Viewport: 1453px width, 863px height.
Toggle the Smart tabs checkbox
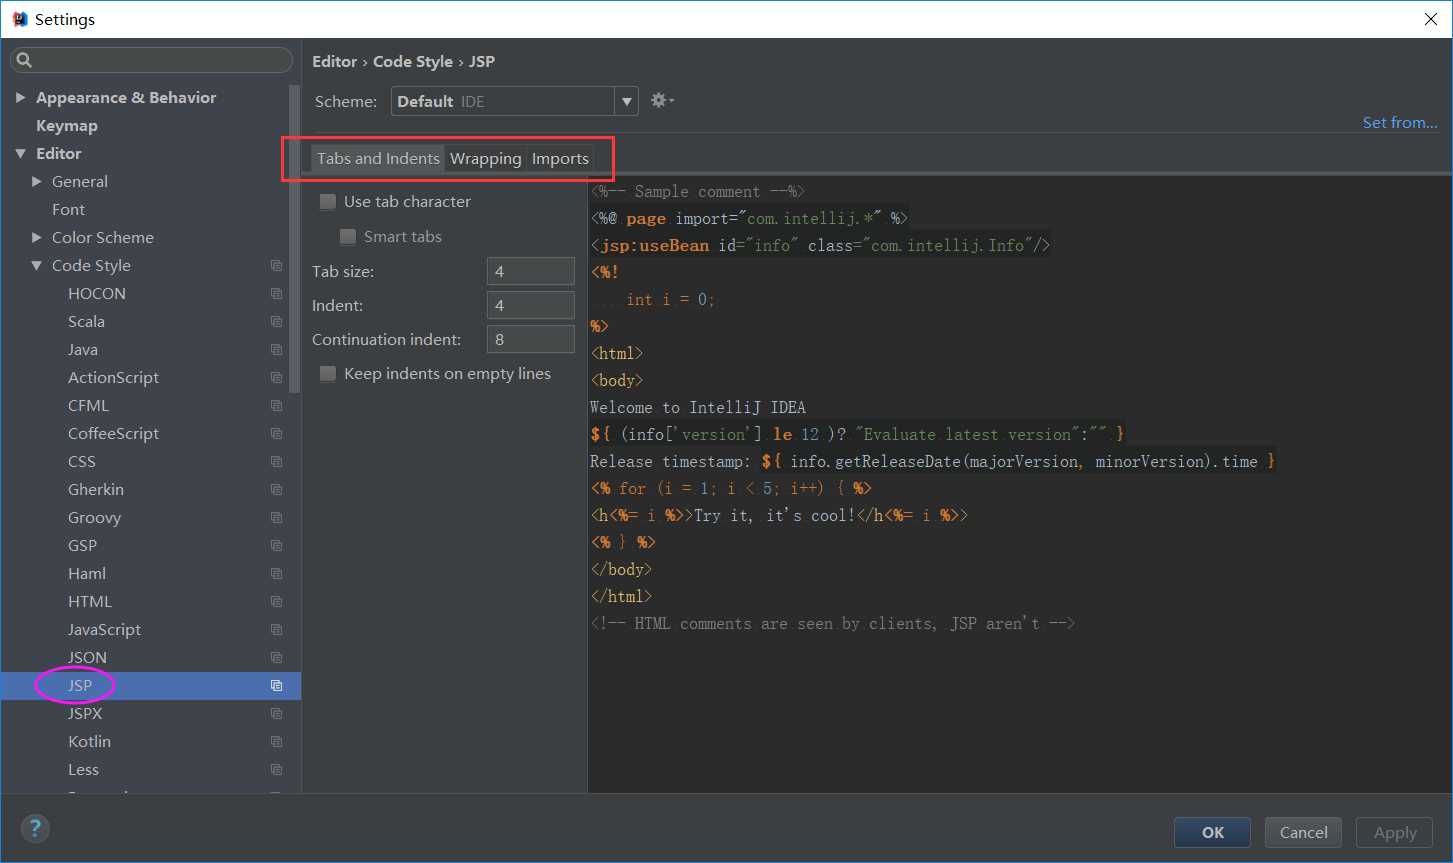click(x=348, y=237)
